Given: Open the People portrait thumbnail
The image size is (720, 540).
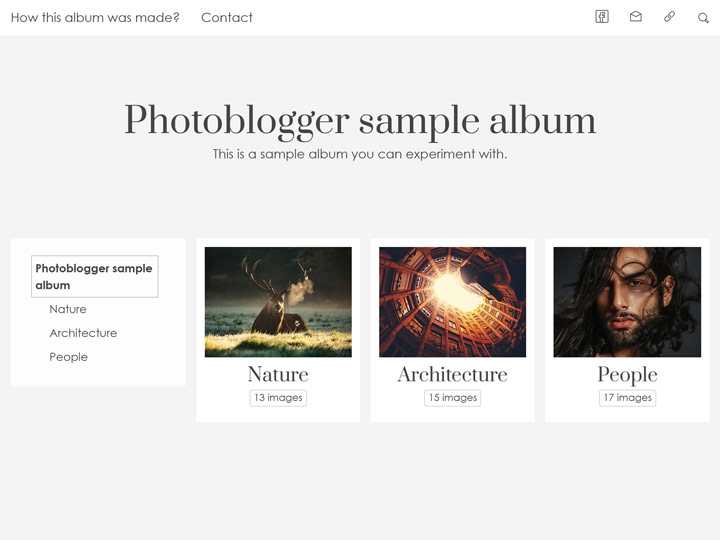Looking at the screenshot, I should click(x=627, y=302).
